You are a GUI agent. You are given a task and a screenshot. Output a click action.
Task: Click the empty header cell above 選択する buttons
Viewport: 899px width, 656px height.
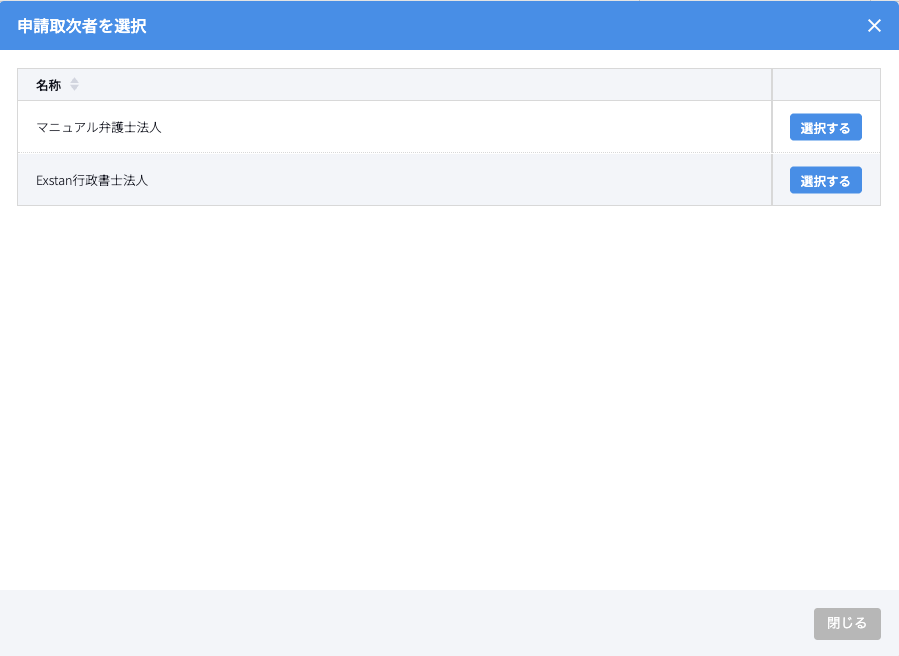coord(826,85)
